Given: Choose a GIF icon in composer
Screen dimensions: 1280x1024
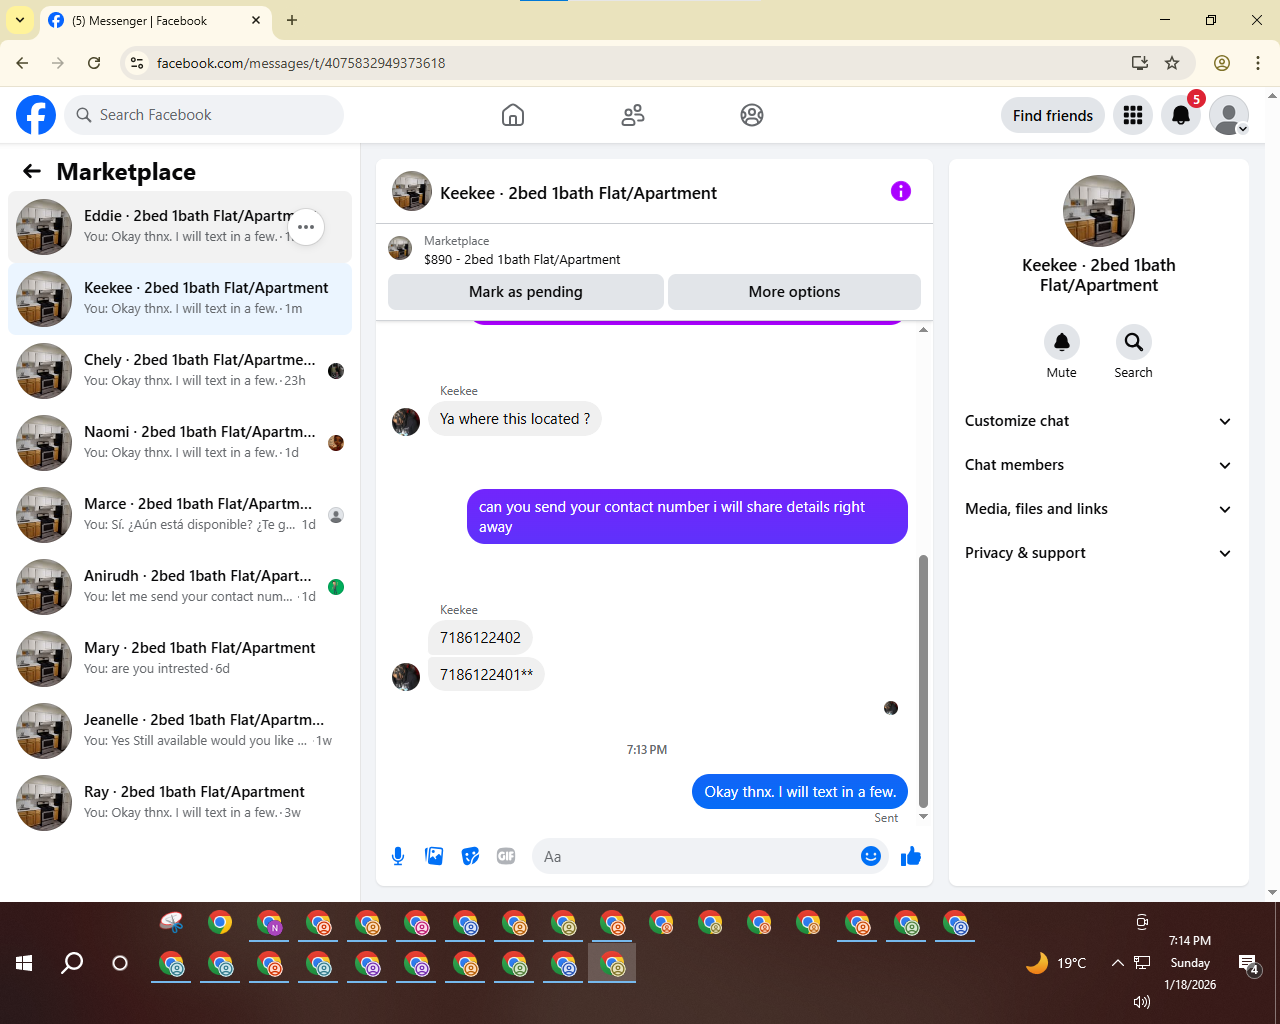Looking at the screenshot, I should 506,856.
